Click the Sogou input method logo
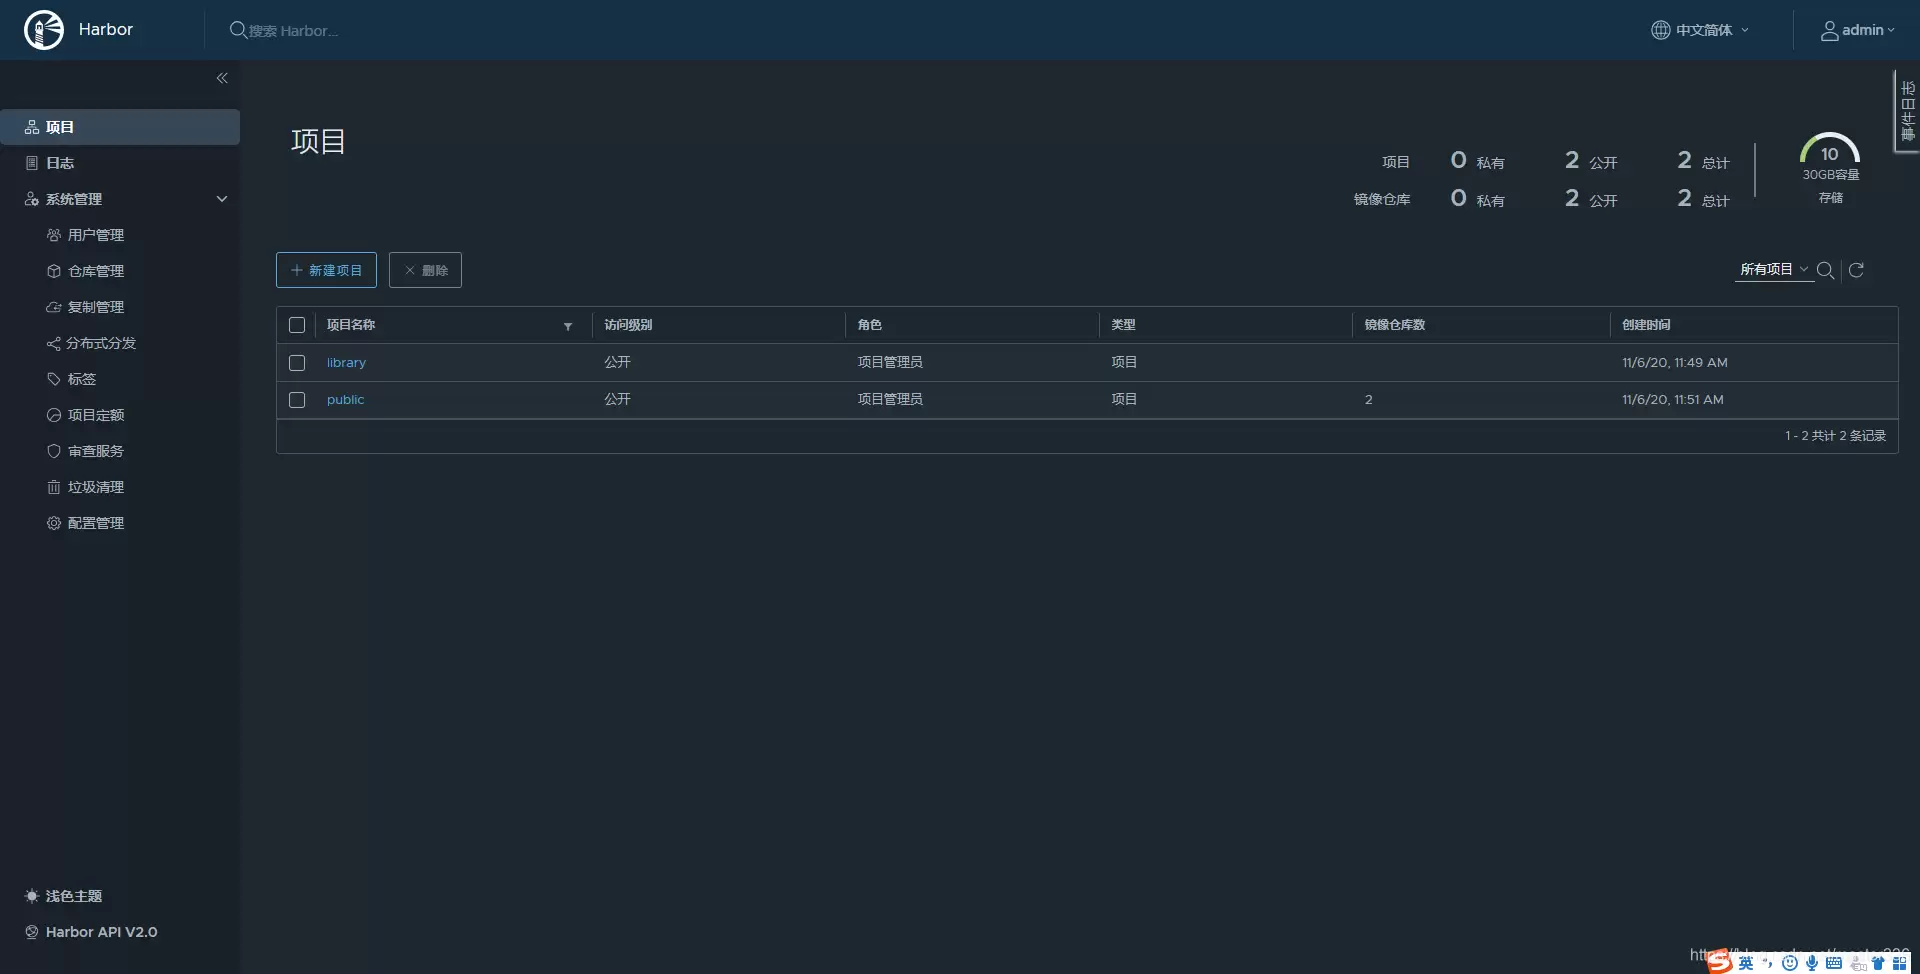The image size is (1920, 974). pos(1719,962)
